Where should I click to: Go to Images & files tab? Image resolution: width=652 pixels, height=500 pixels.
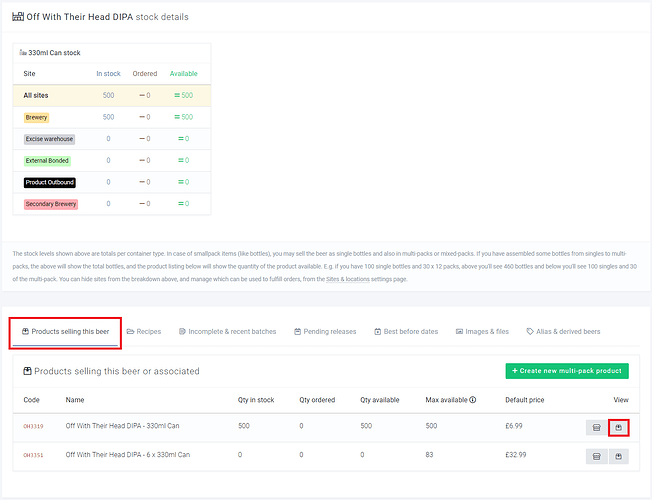482,331
